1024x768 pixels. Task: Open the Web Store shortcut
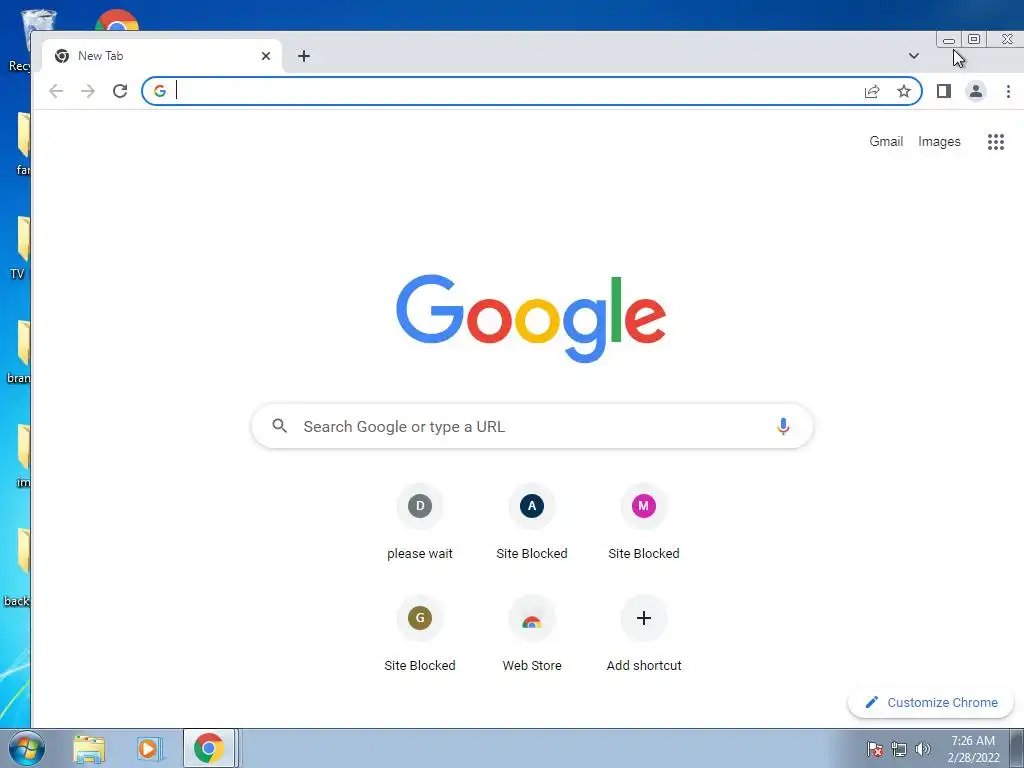coord(532,635)
